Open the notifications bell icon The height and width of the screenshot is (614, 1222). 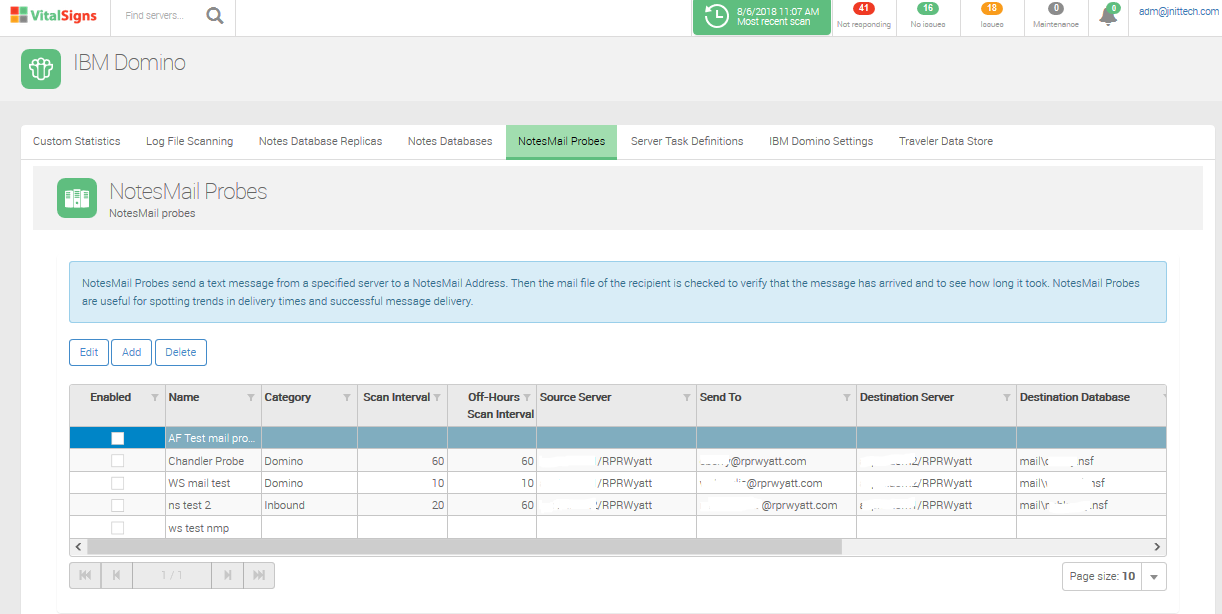[1108, 15]
